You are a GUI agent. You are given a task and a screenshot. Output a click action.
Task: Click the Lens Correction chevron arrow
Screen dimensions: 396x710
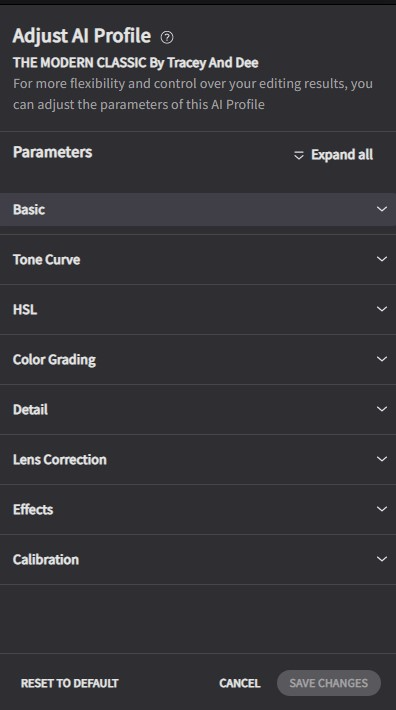[x=382, y=459]
